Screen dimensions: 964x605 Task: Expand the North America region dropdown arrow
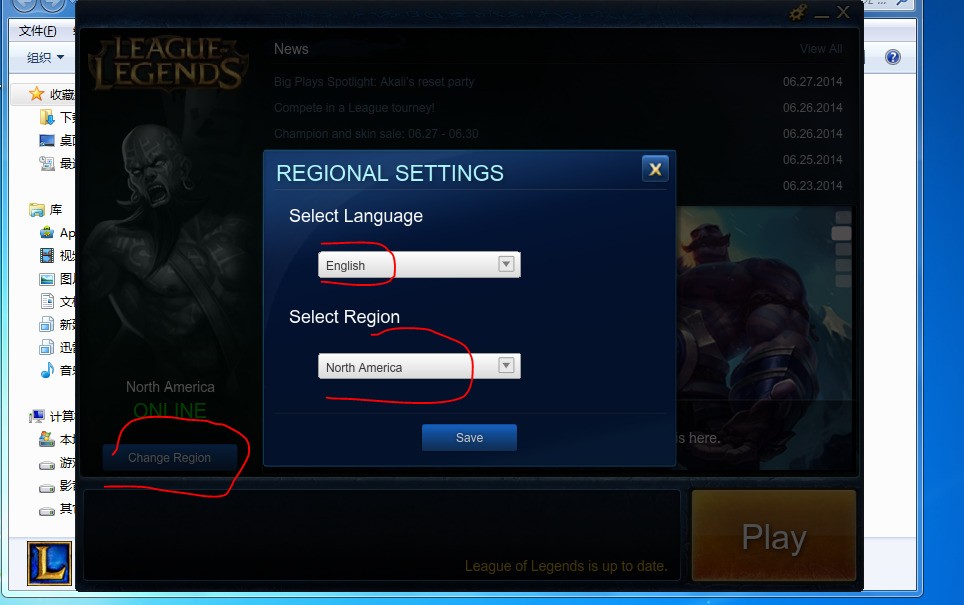pyautogui.click(x=506, y=366)
